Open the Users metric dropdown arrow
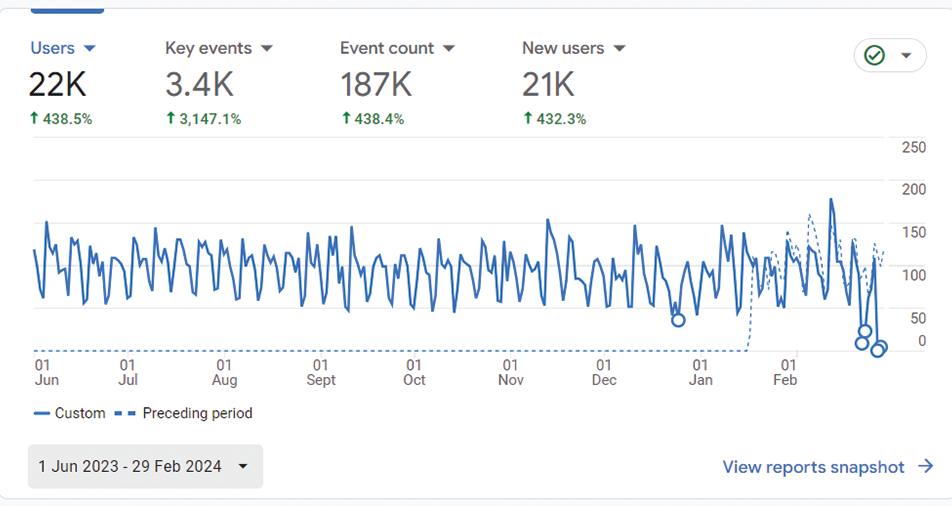952x506 pixels. coord(89,49)
